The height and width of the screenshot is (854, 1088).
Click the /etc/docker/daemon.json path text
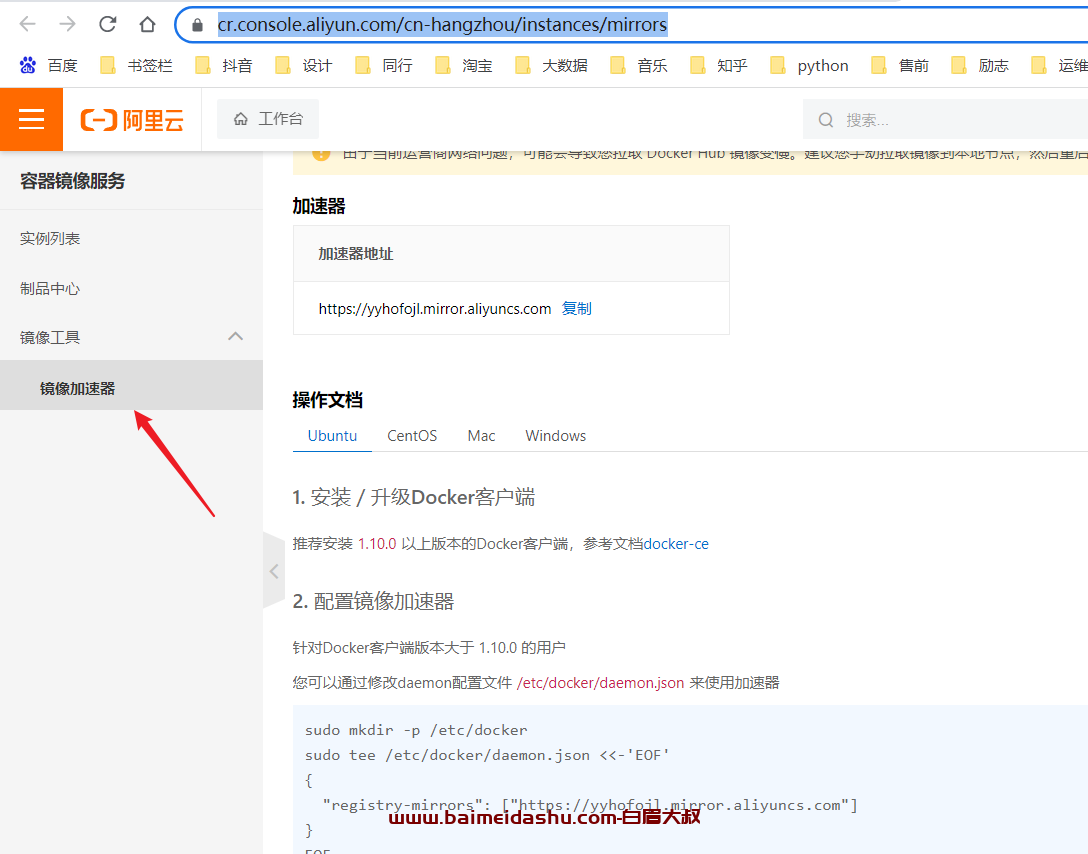(x=600, y=683)
